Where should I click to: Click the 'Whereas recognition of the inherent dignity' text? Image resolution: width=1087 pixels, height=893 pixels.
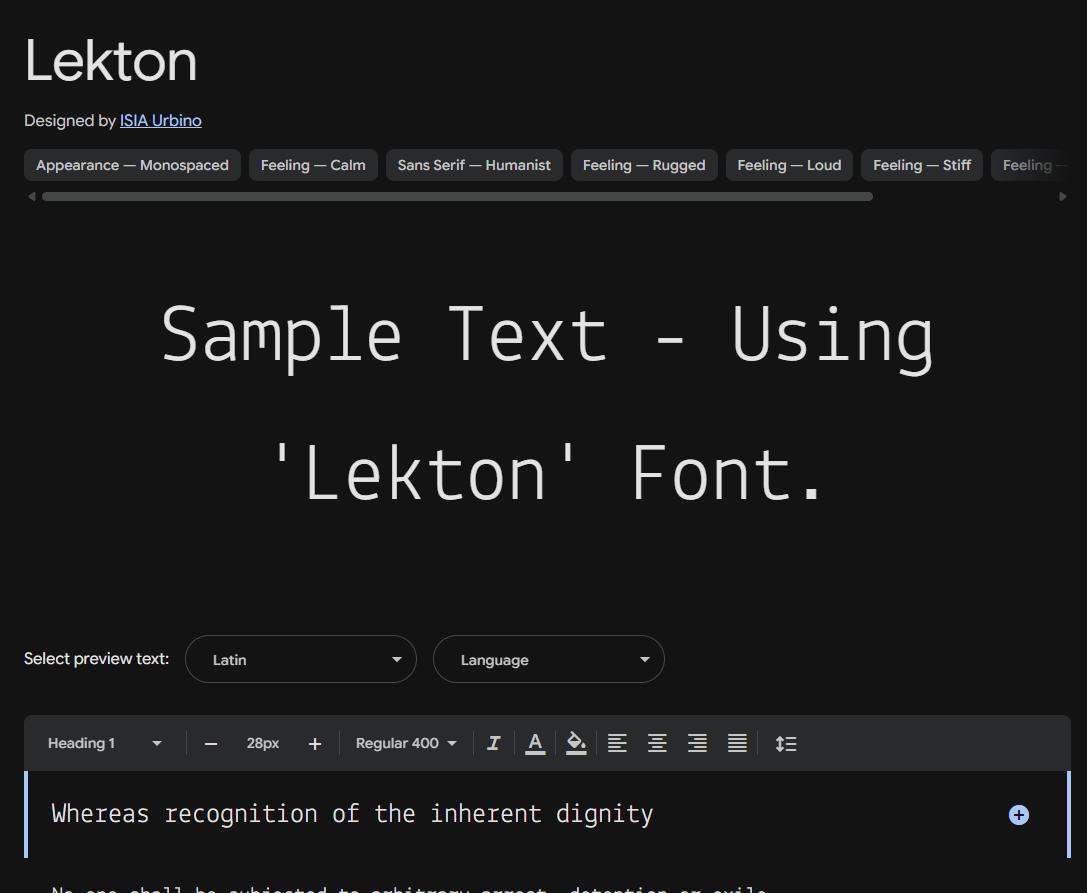pyautogui.click(x=352, y=814)
